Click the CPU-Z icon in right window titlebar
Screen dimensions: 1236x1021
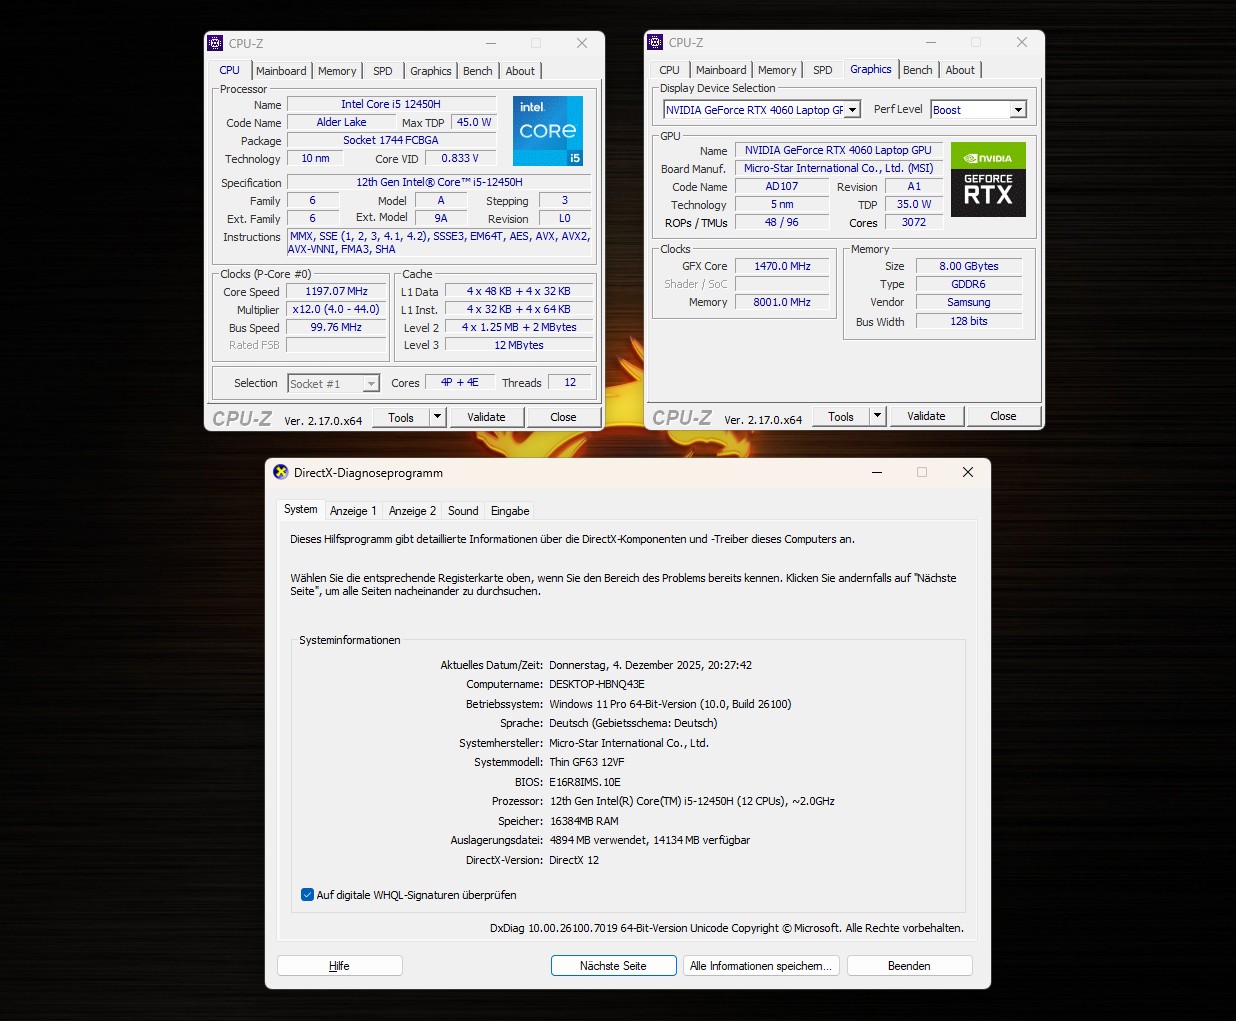point(654,42)
